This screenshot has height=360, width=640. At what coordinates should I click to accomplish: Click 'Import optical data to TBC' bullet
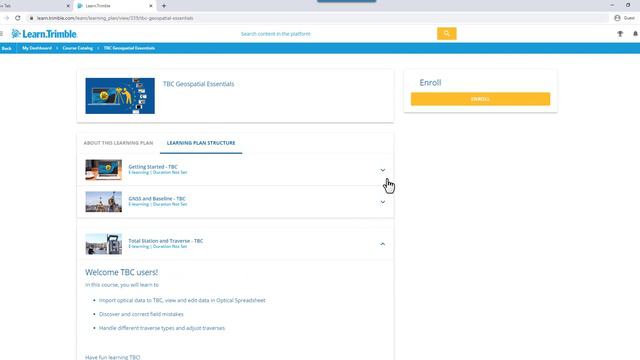click(x=182, y=300)
